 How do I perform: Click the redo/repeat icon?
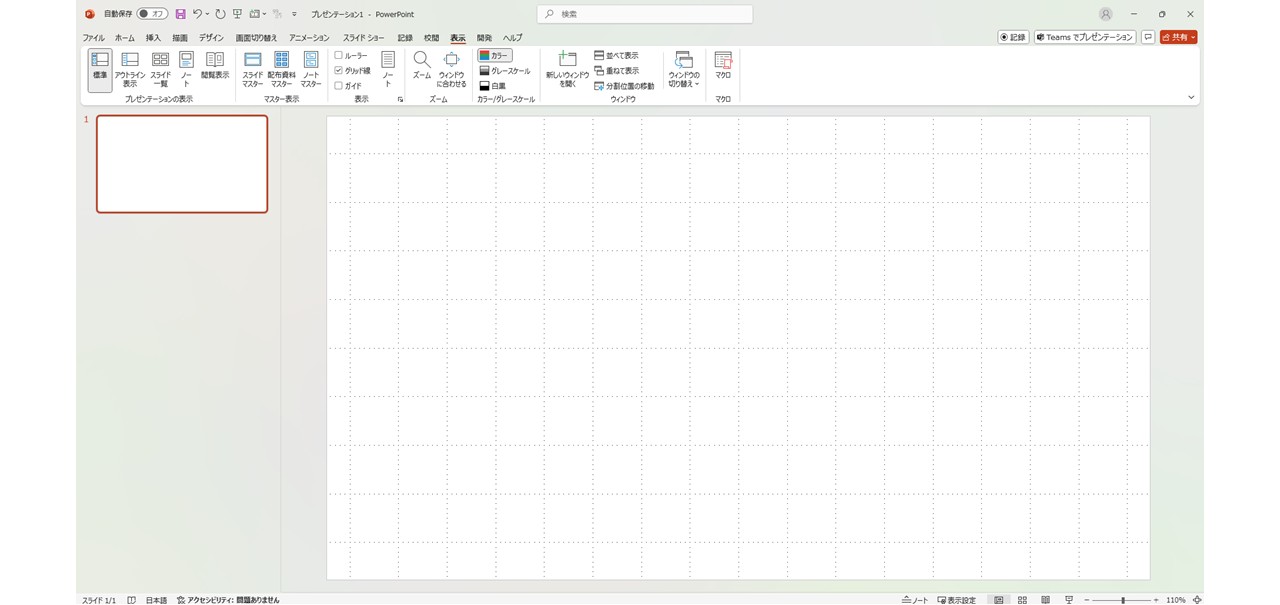coord(221,14)
